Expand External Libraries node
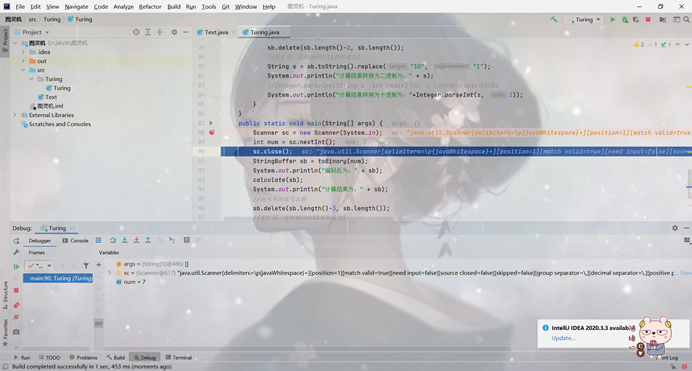Image resolution: width=692 pixels, height=371 pixels. click(x=15, y=115)
